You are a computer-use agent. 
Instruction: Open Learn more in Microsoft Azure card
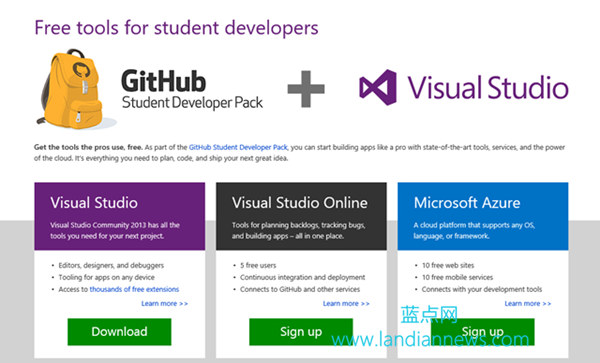pos(528,304)
